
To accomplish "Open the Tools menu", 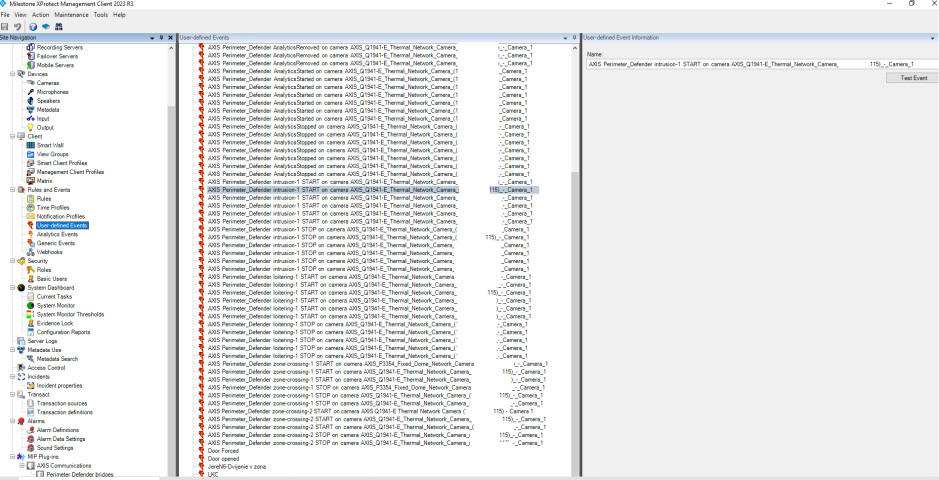I will pos(100,15).
